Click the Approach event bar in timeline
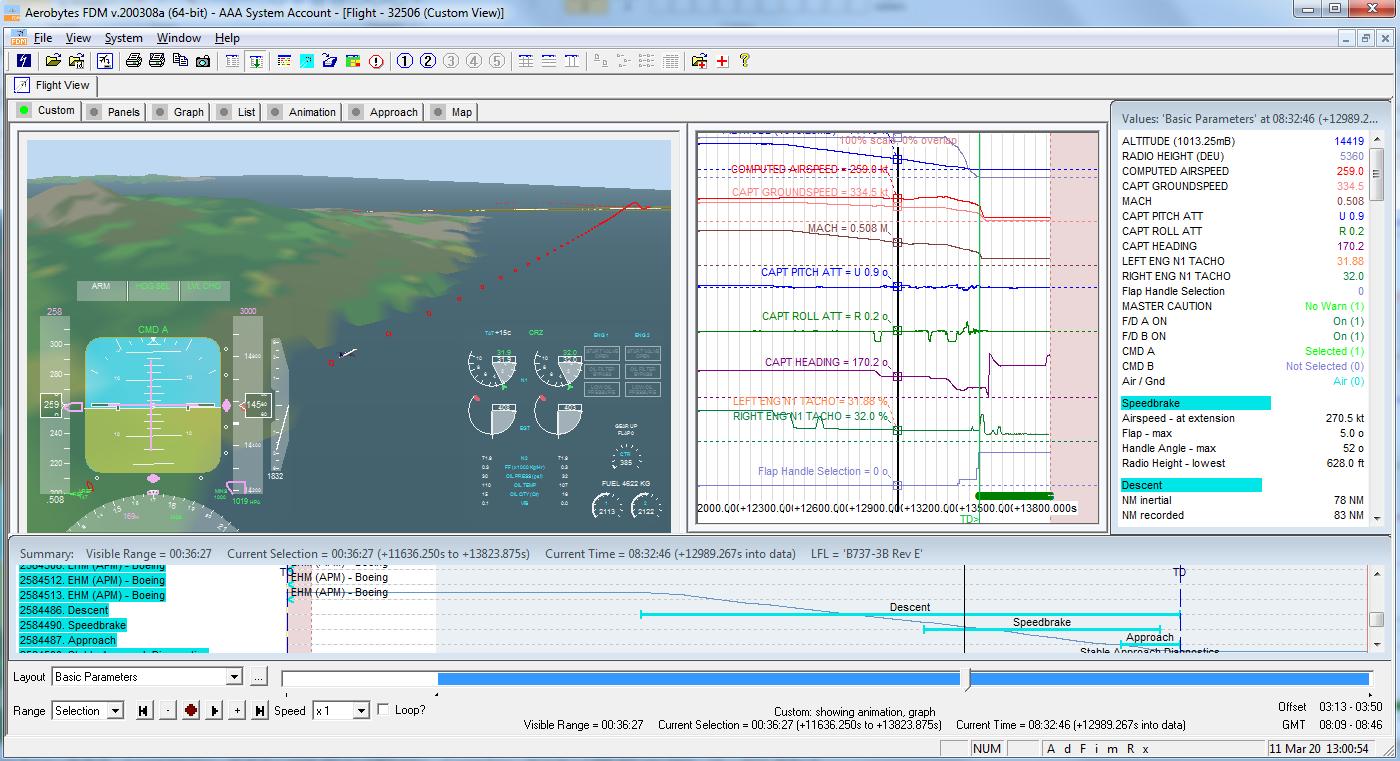 coord(1150,644)
